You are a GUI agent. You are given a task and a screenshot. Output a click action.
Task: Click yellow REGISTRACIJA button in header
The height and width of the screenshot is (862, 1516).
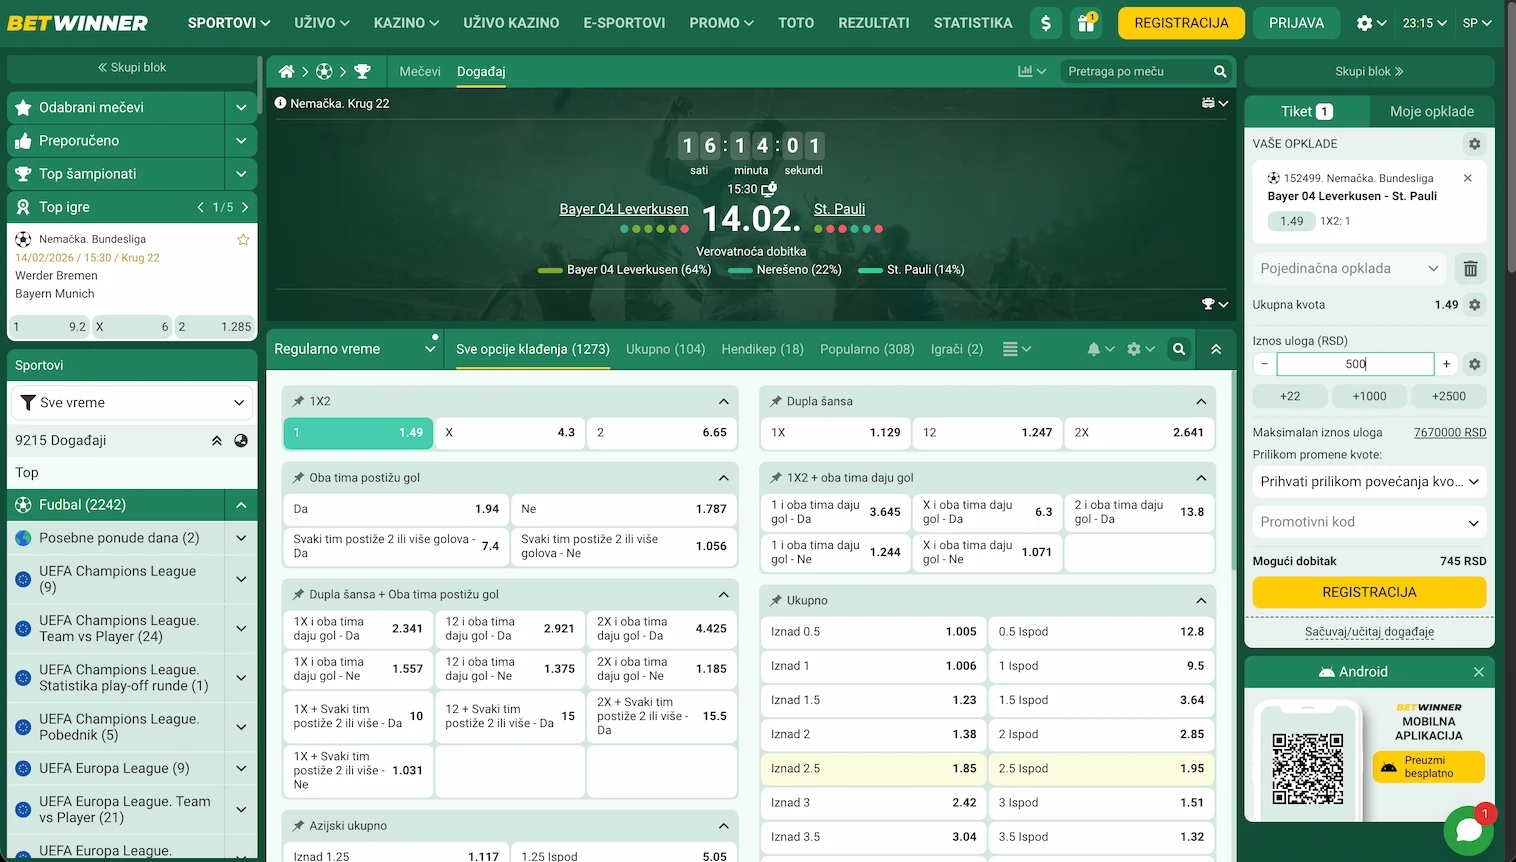(x=1181, y=23)
